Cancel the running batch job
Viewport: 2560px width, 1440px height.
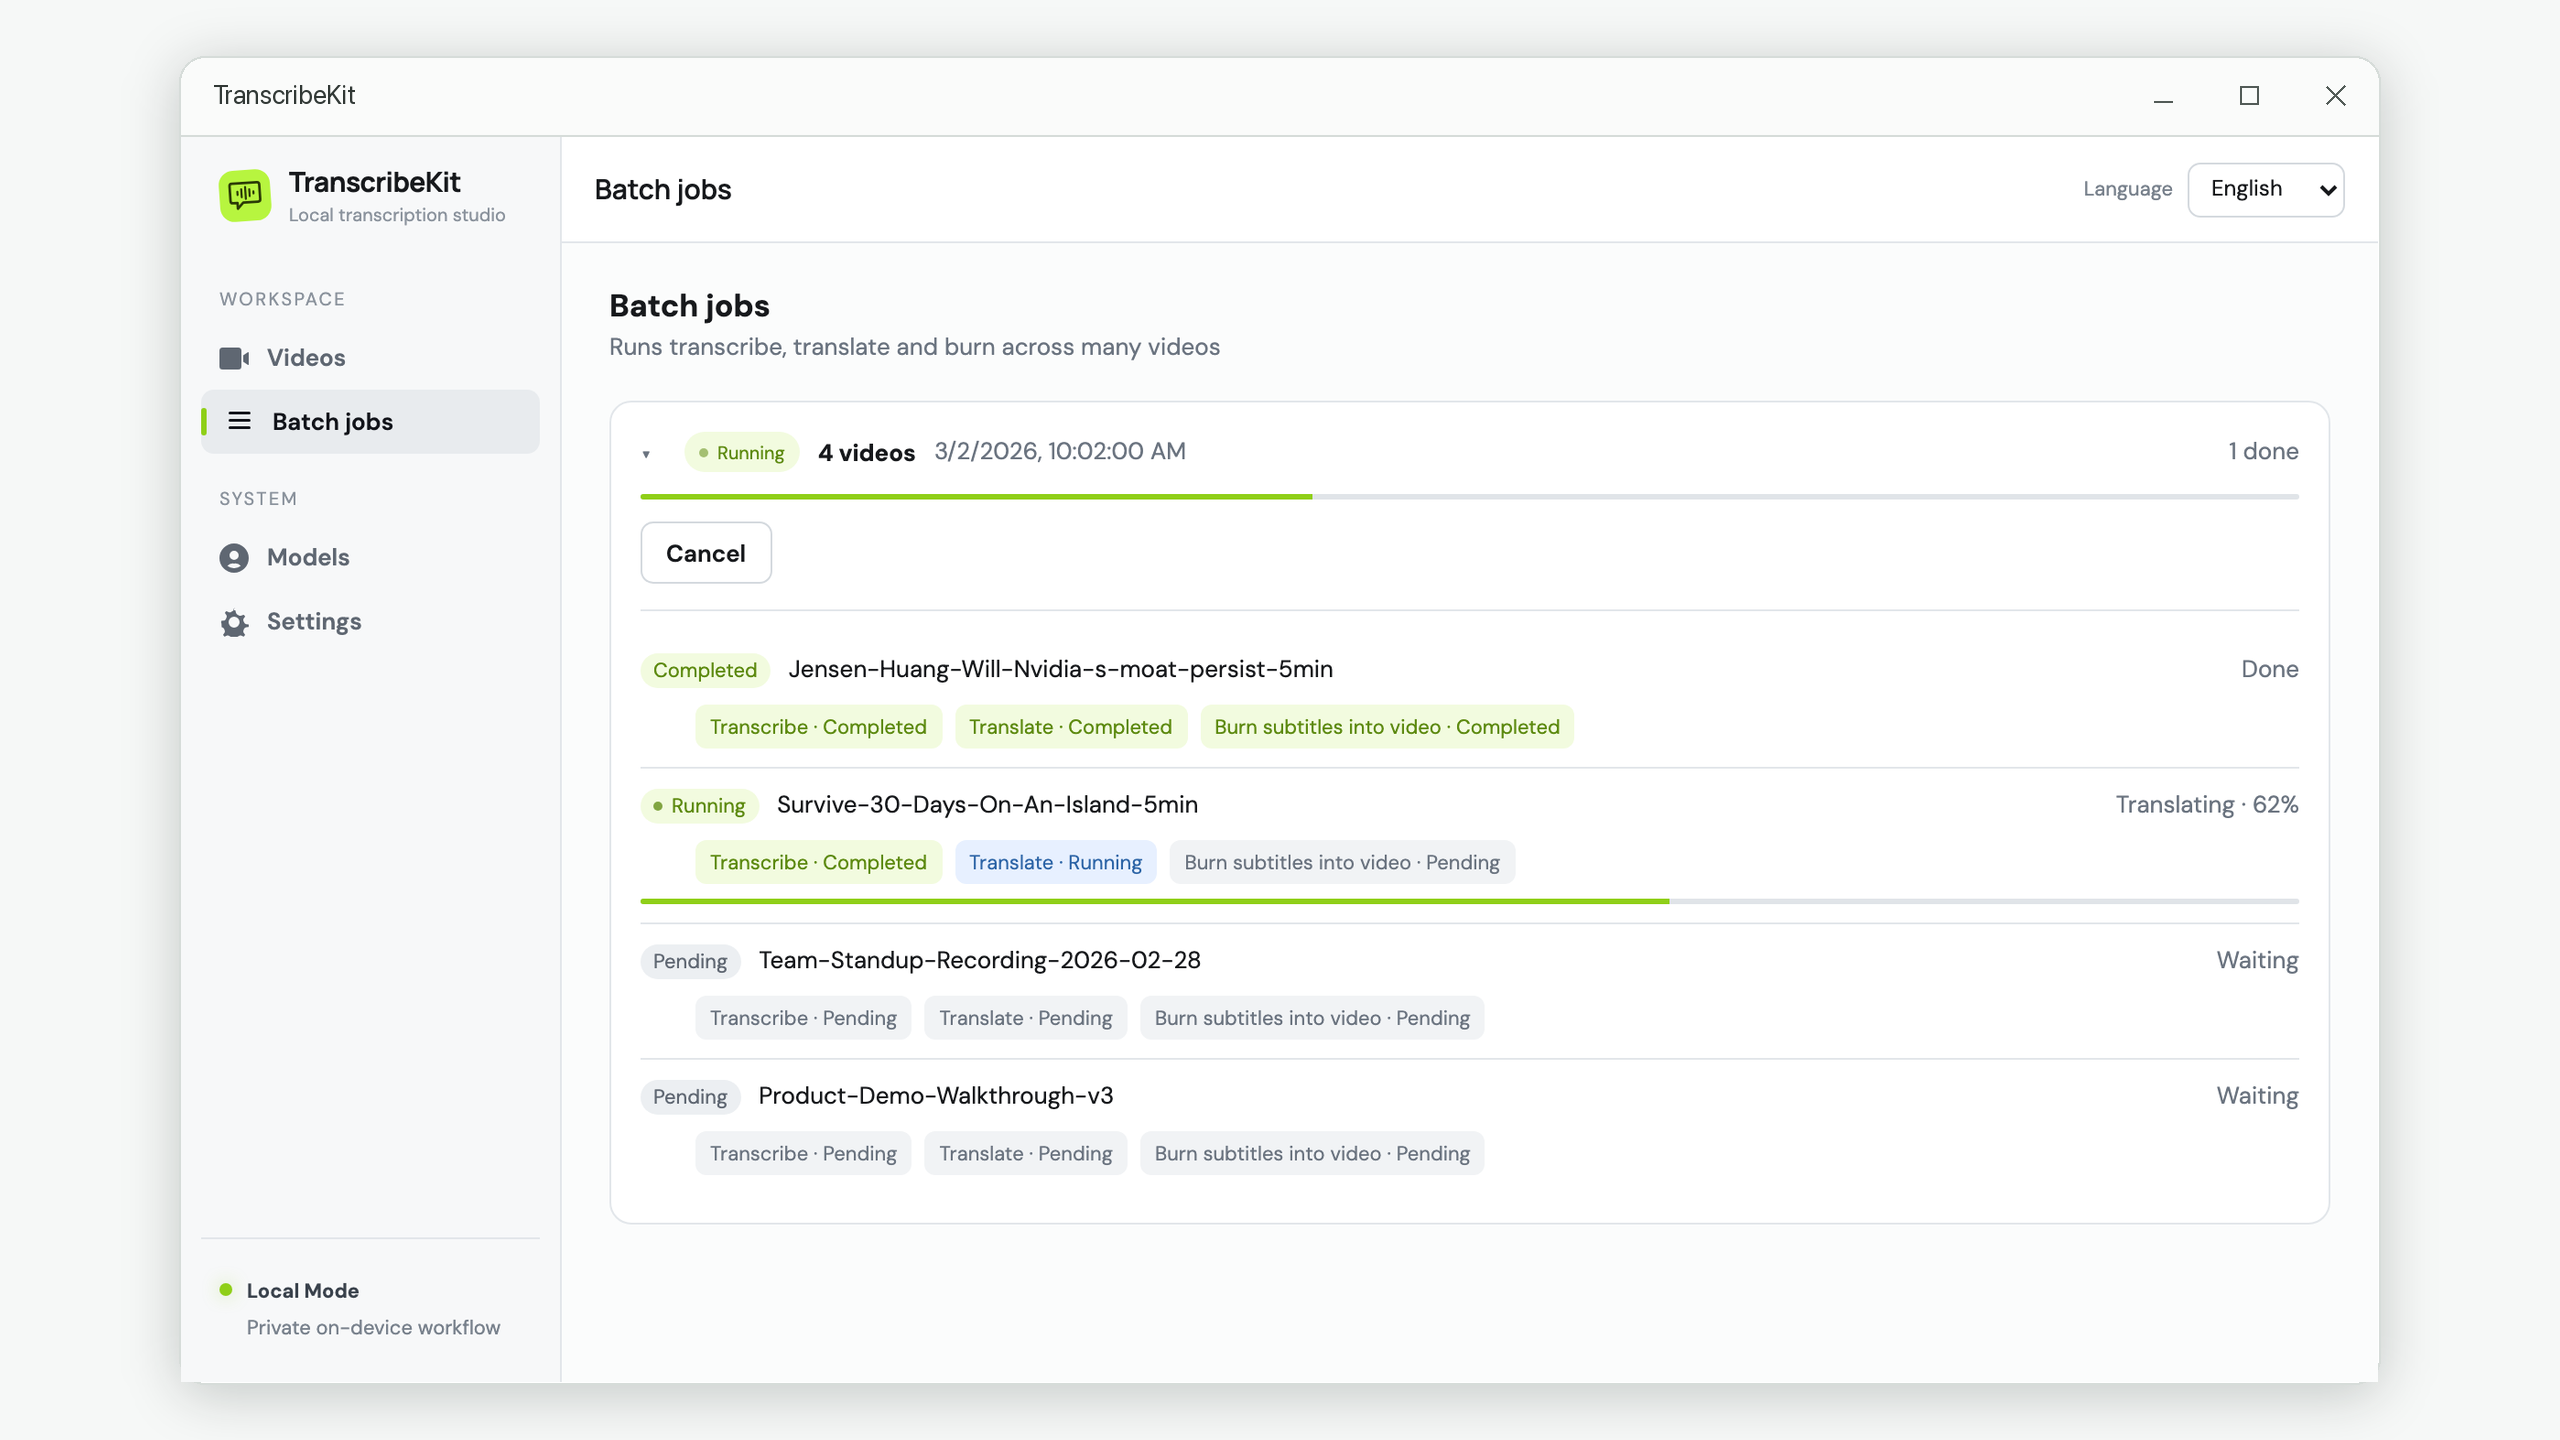pos(706,553)
